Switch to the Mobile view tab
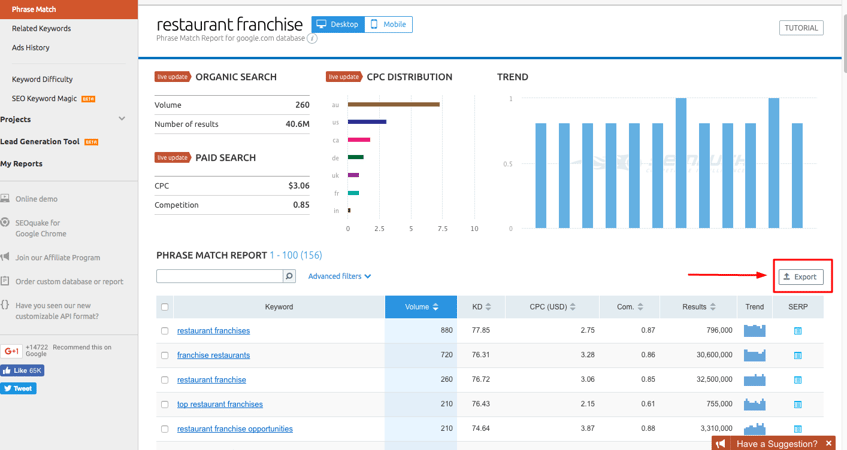 point(388,24)
